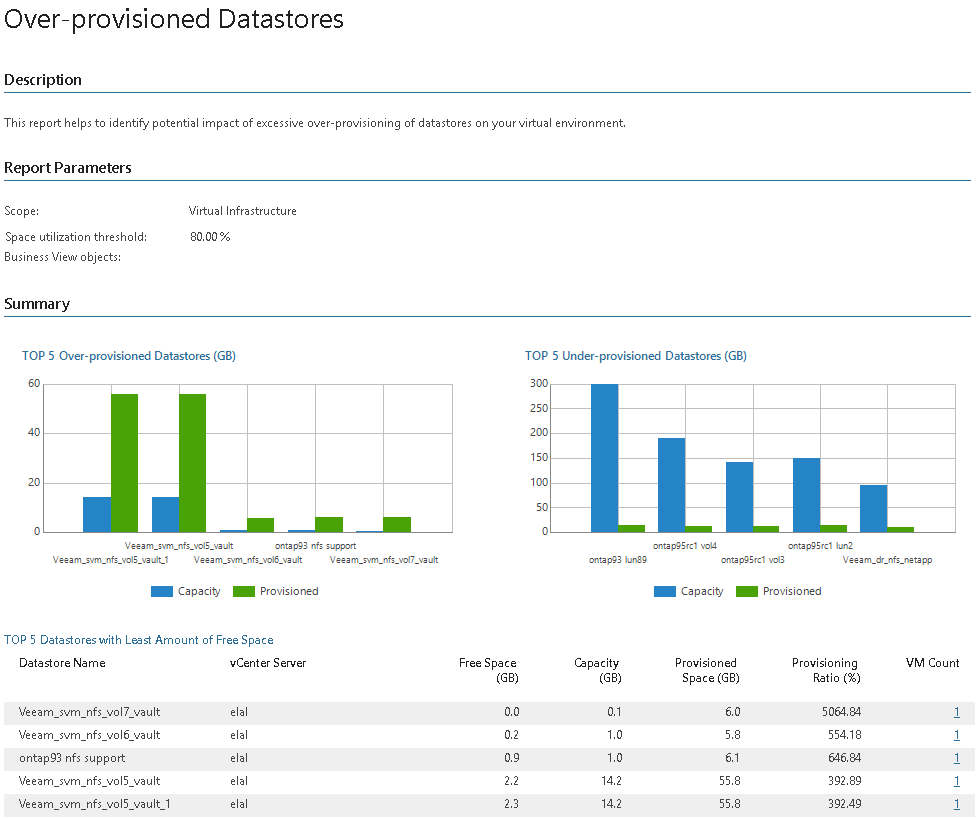Click the 'Provisioning Ratio (%)' column header

[826, 670]
